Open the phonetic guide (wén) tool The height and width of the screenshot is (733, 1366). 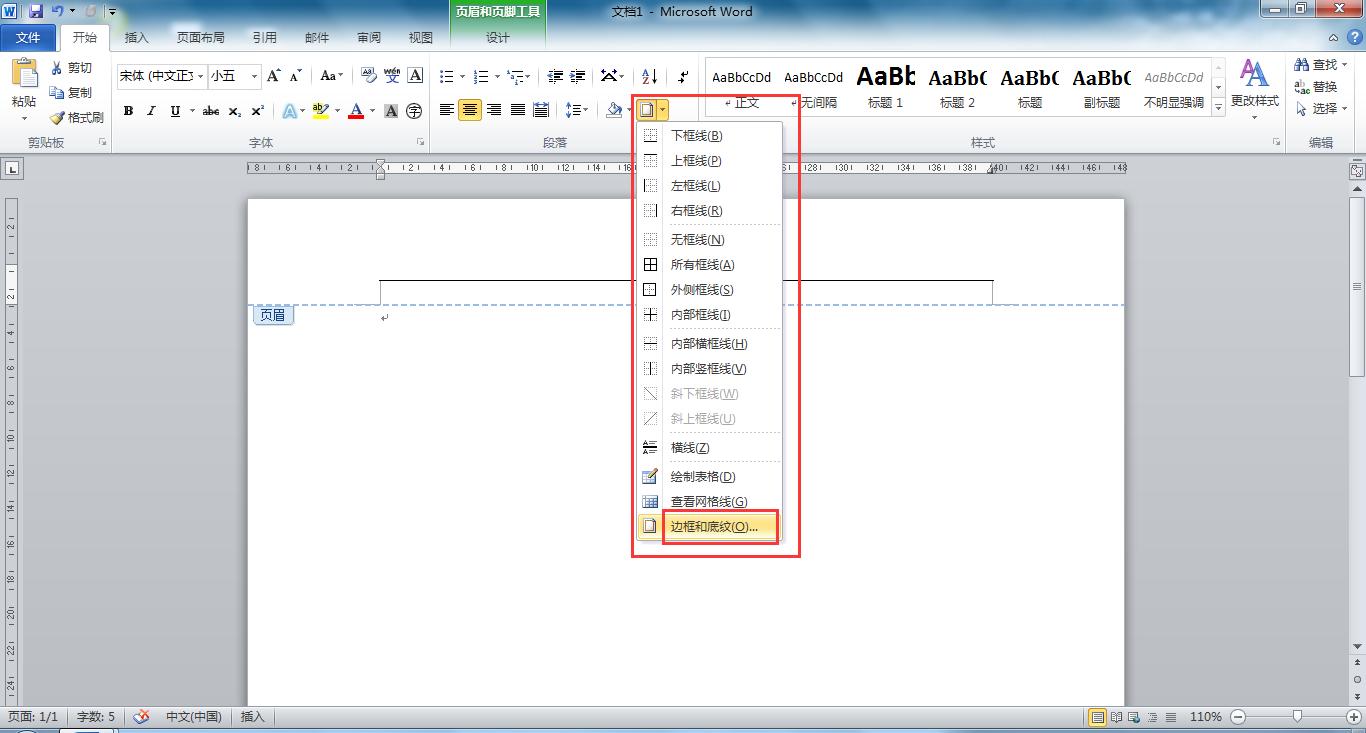point(392,76)
